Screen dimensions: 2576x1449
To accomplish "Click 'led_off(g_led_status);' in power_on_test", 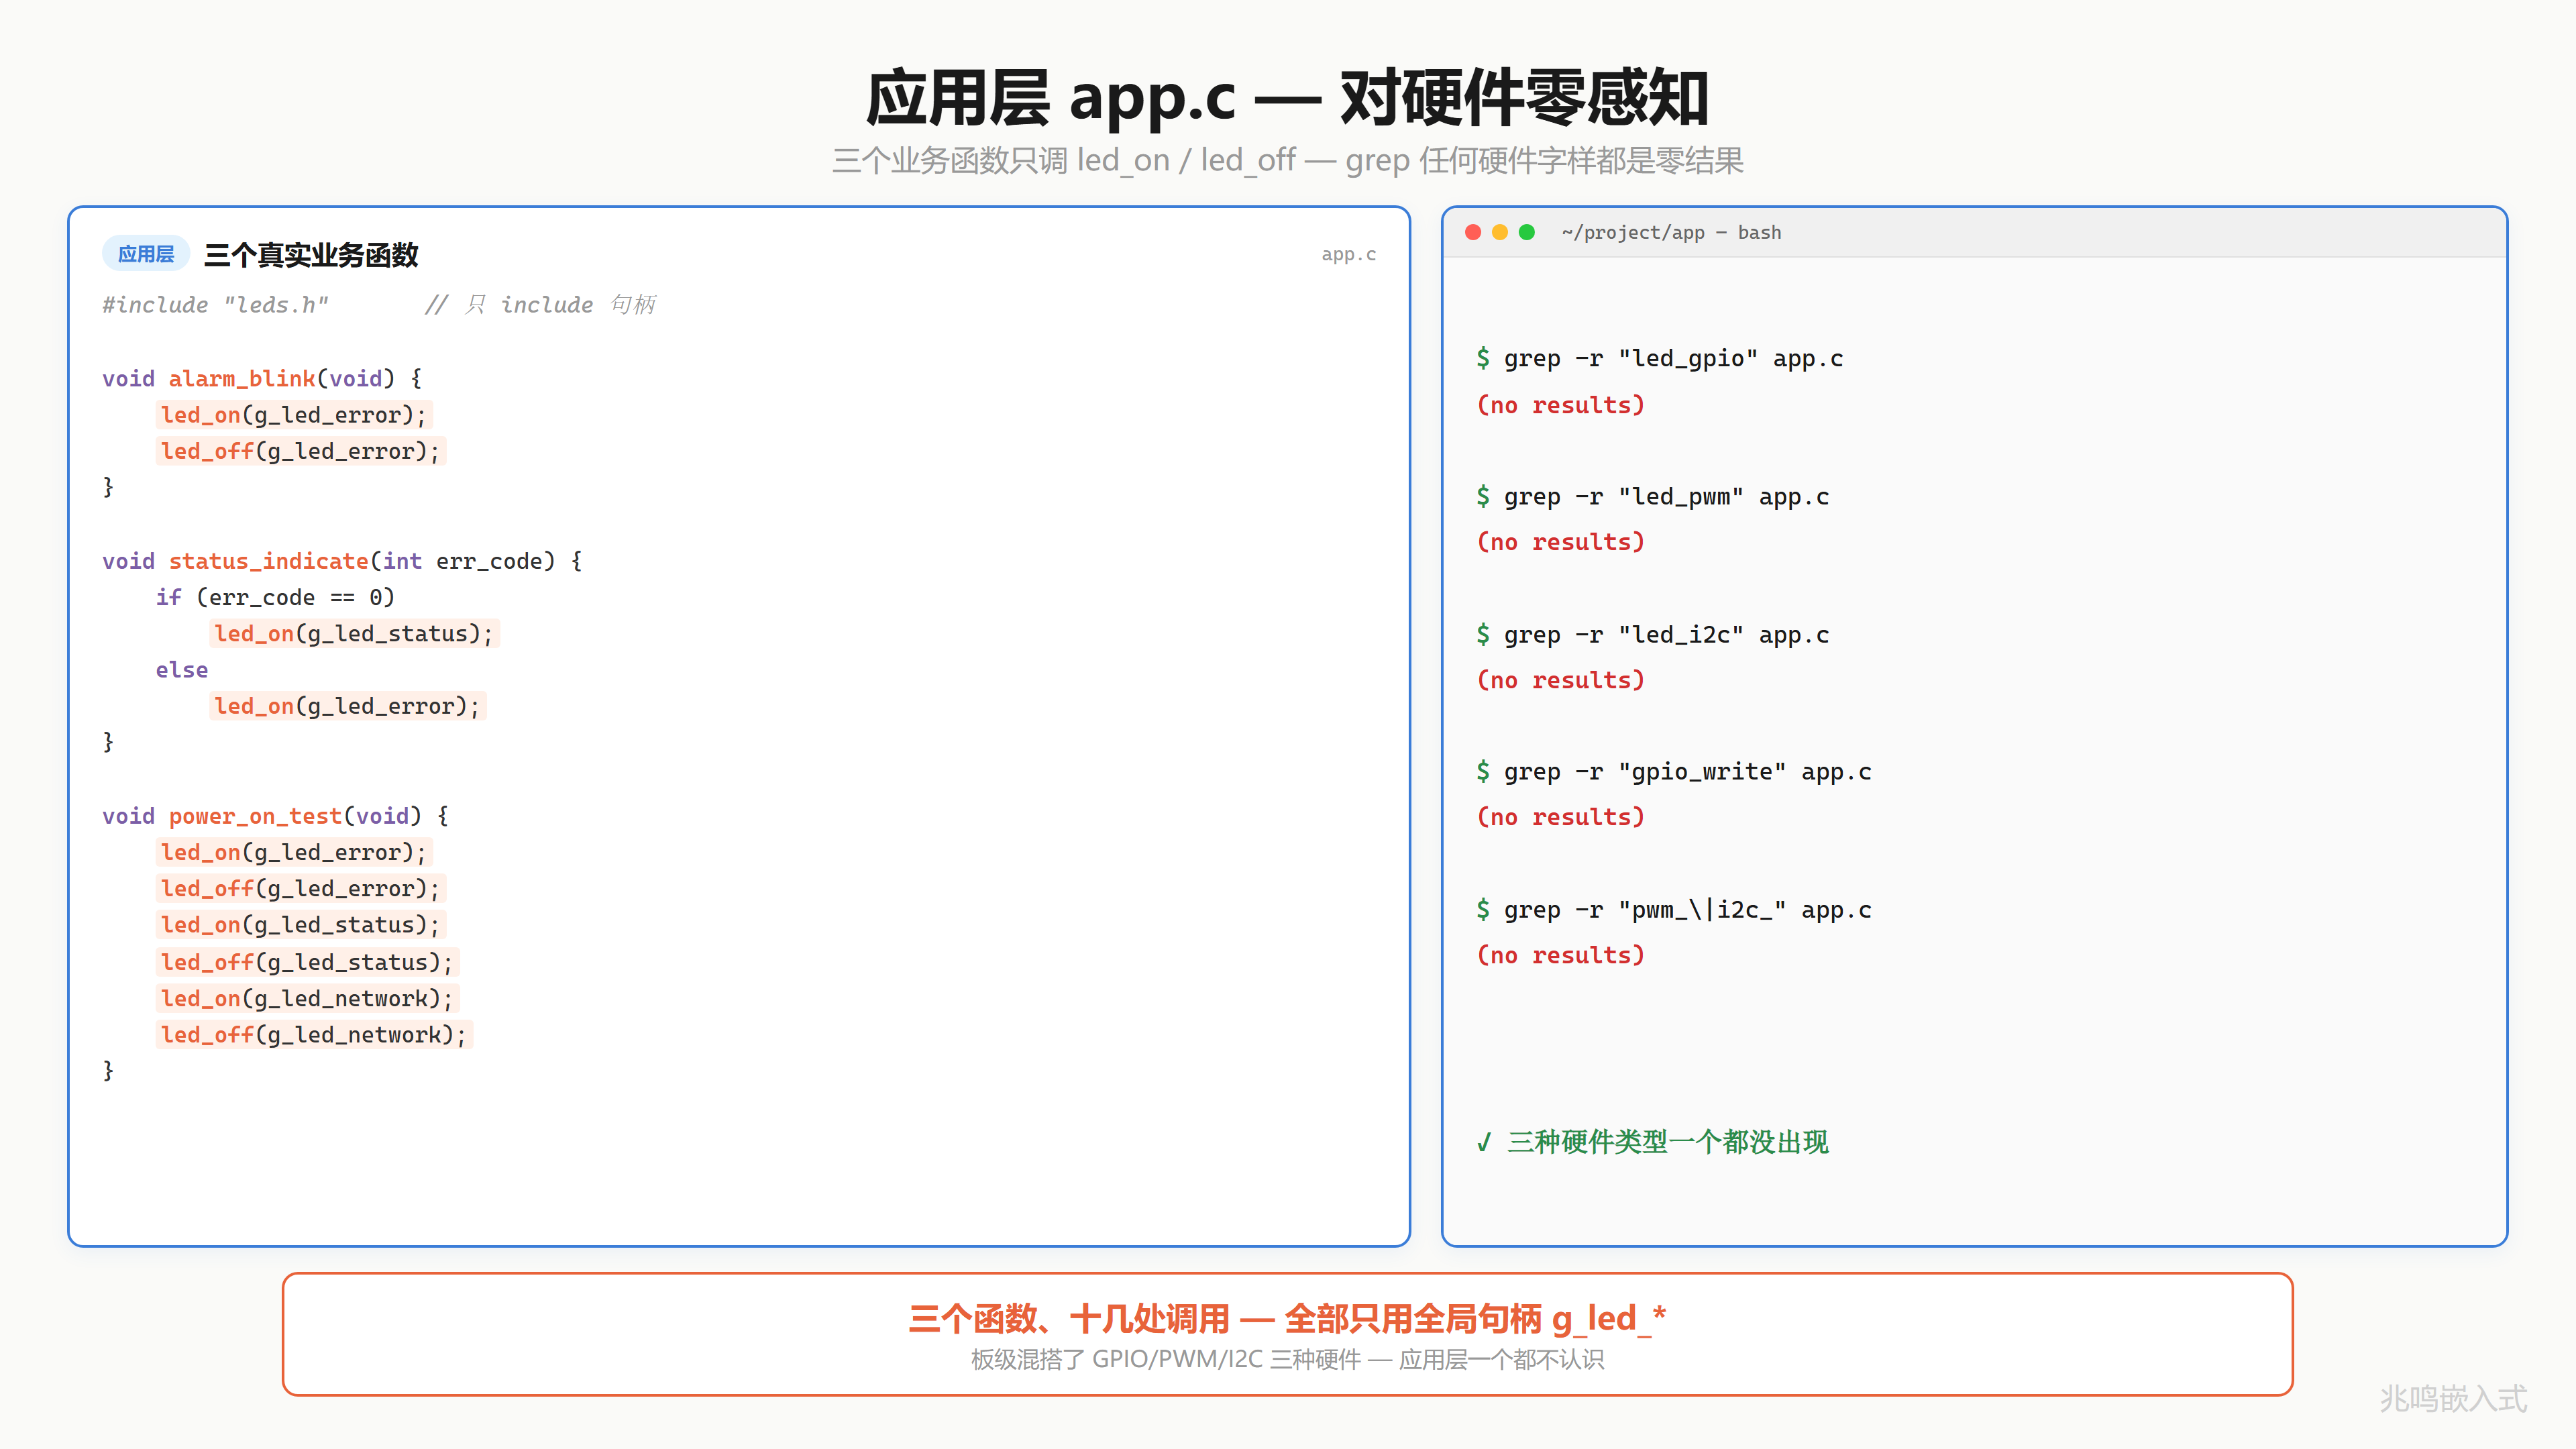I will coord(307,962).
